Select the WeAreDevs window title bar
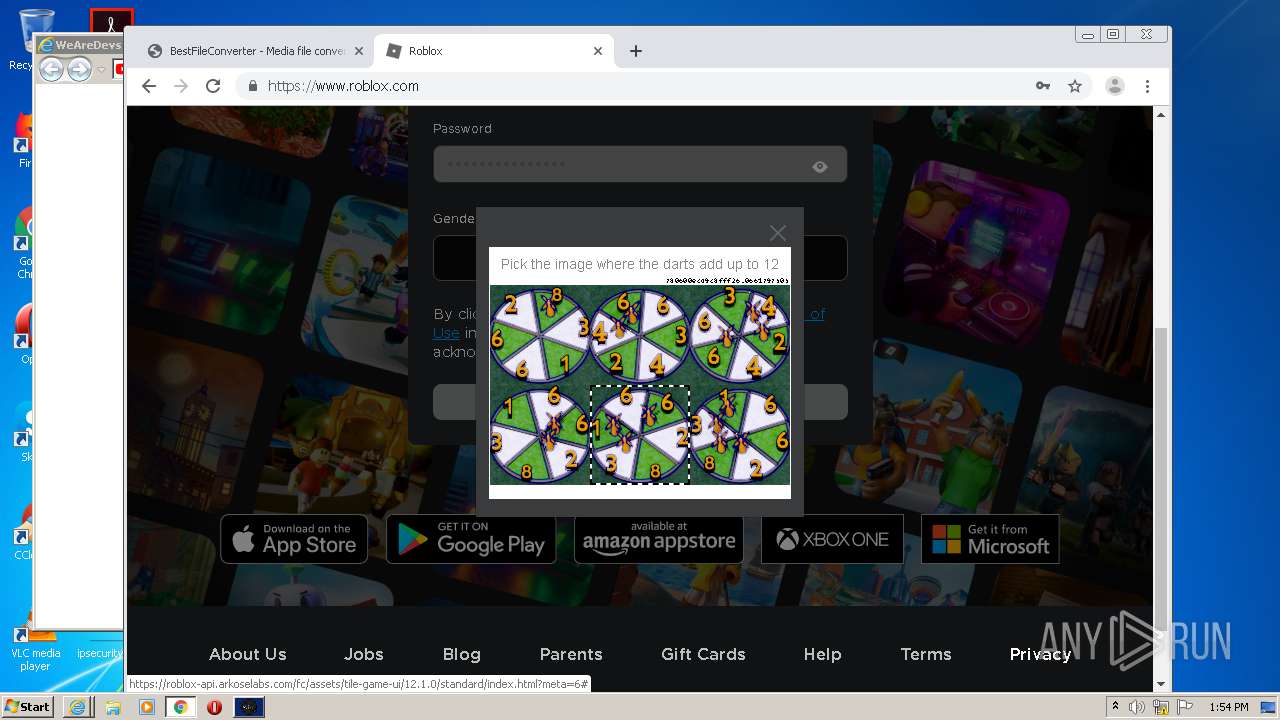The width and height of the screenshot is (1280, 720). coord(79,45)
